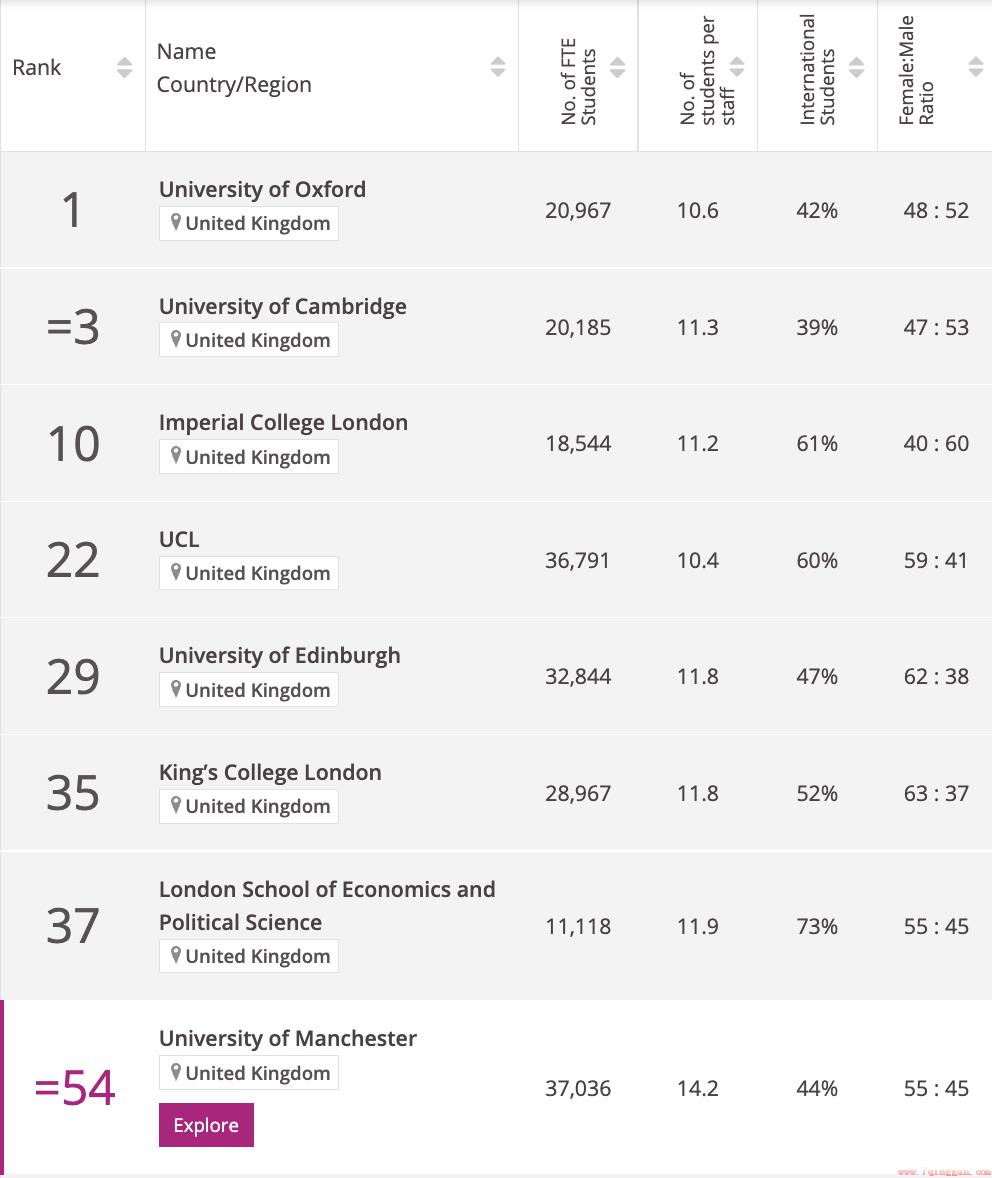Click the Rank column header text

[x=37, y=68]
